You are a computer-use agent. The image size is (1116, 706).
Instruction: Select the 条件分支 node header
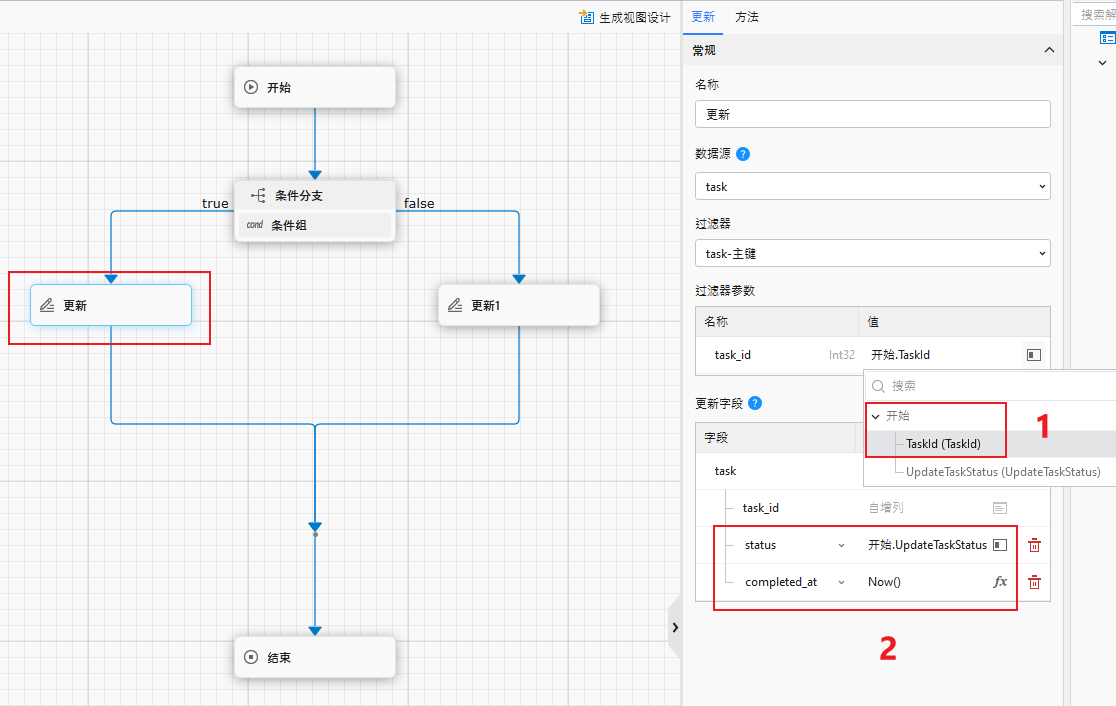tap(315, 196)
